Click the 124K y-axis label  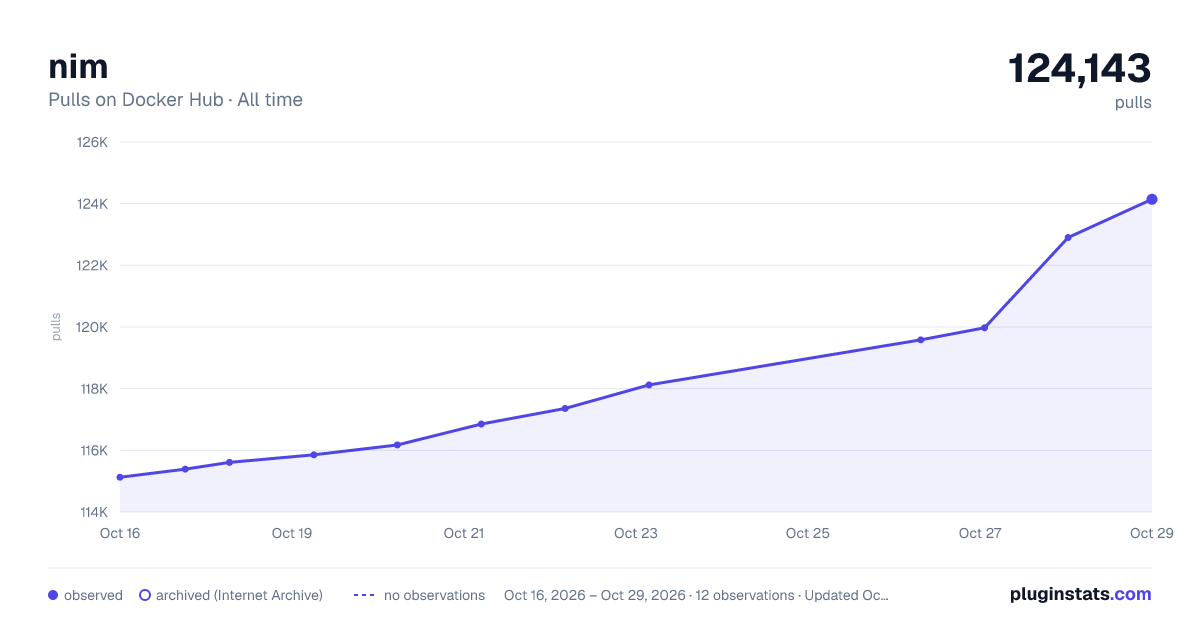(92, 204)
